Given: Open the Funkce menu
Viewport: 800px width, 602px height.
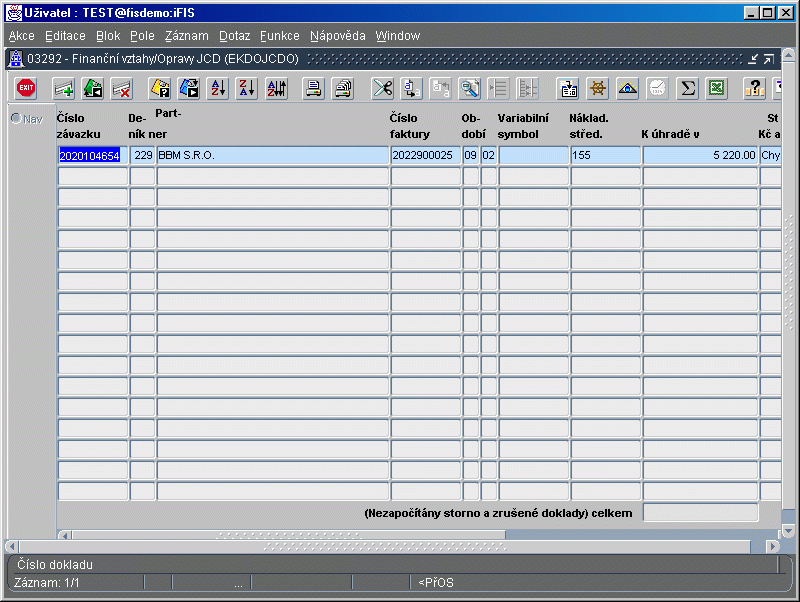Looking at the screenshot, I should tap(280, 36).
